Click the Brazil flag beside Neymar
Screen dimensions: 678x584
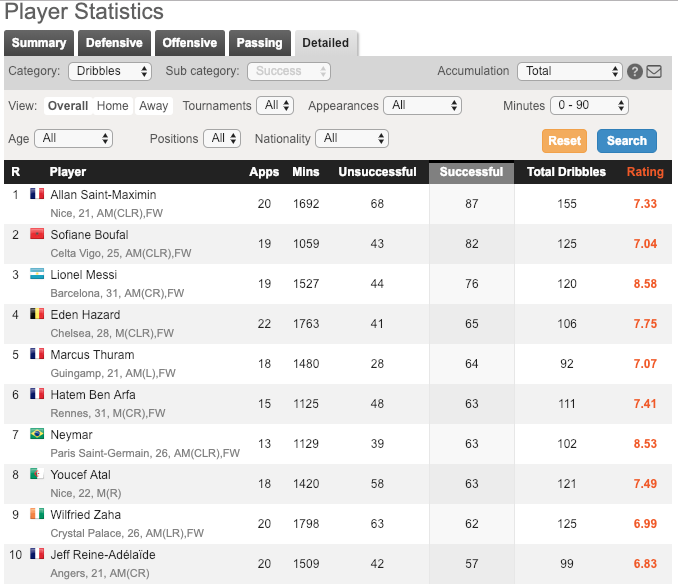pos(38,434)
